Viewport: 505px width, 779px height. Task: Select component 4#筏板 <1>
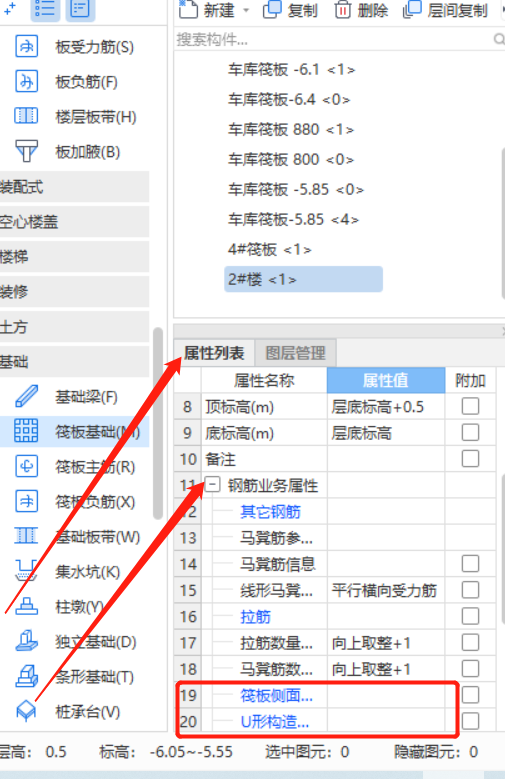[x=269, y=249]
